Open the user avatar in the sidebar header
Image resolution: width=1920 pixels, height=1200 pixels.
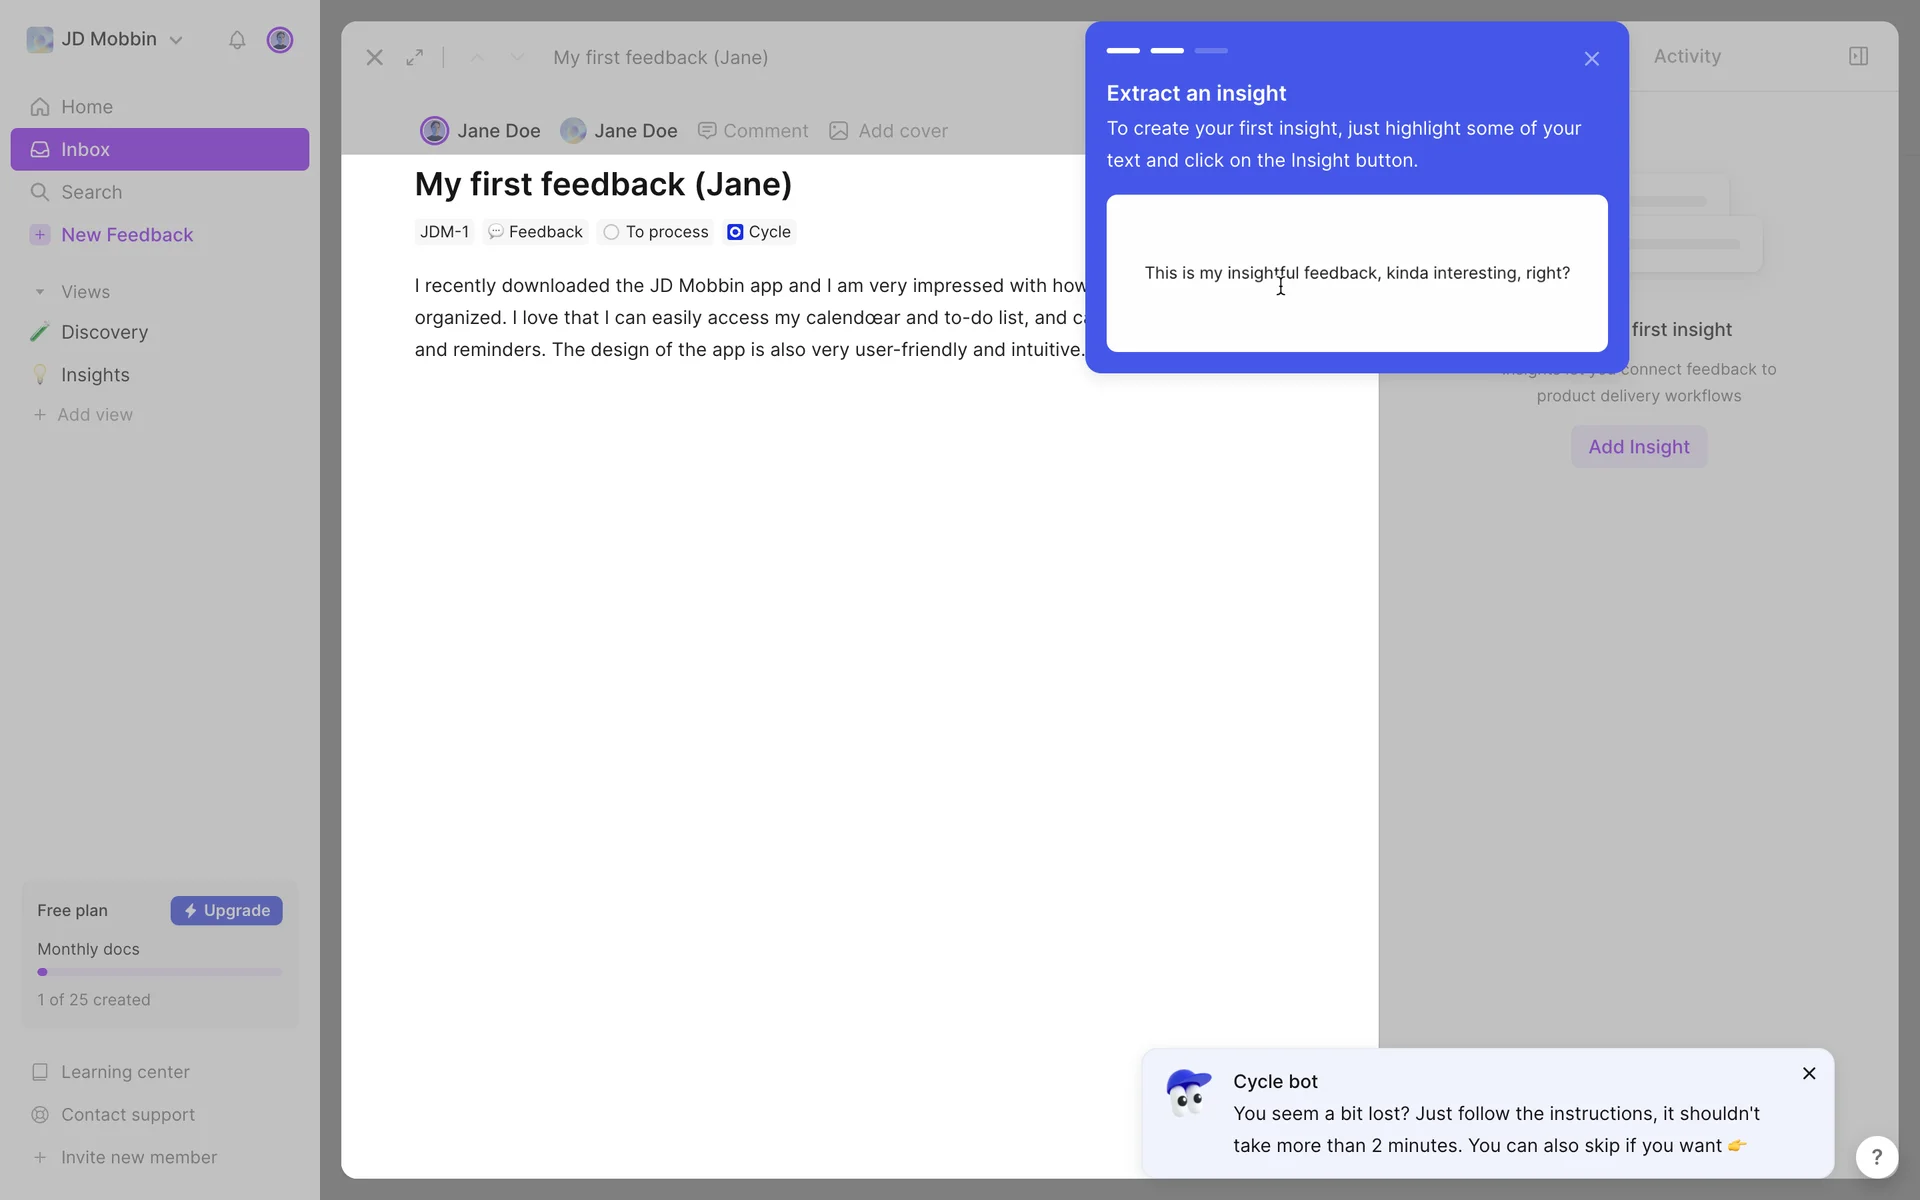pos(280,40)
